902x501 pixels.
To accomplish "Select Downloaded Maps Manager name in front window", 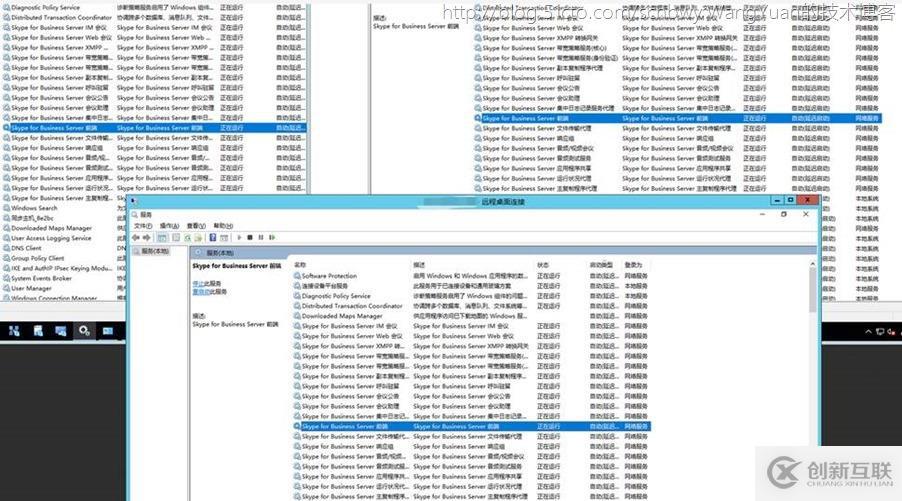I will [342, 316].
